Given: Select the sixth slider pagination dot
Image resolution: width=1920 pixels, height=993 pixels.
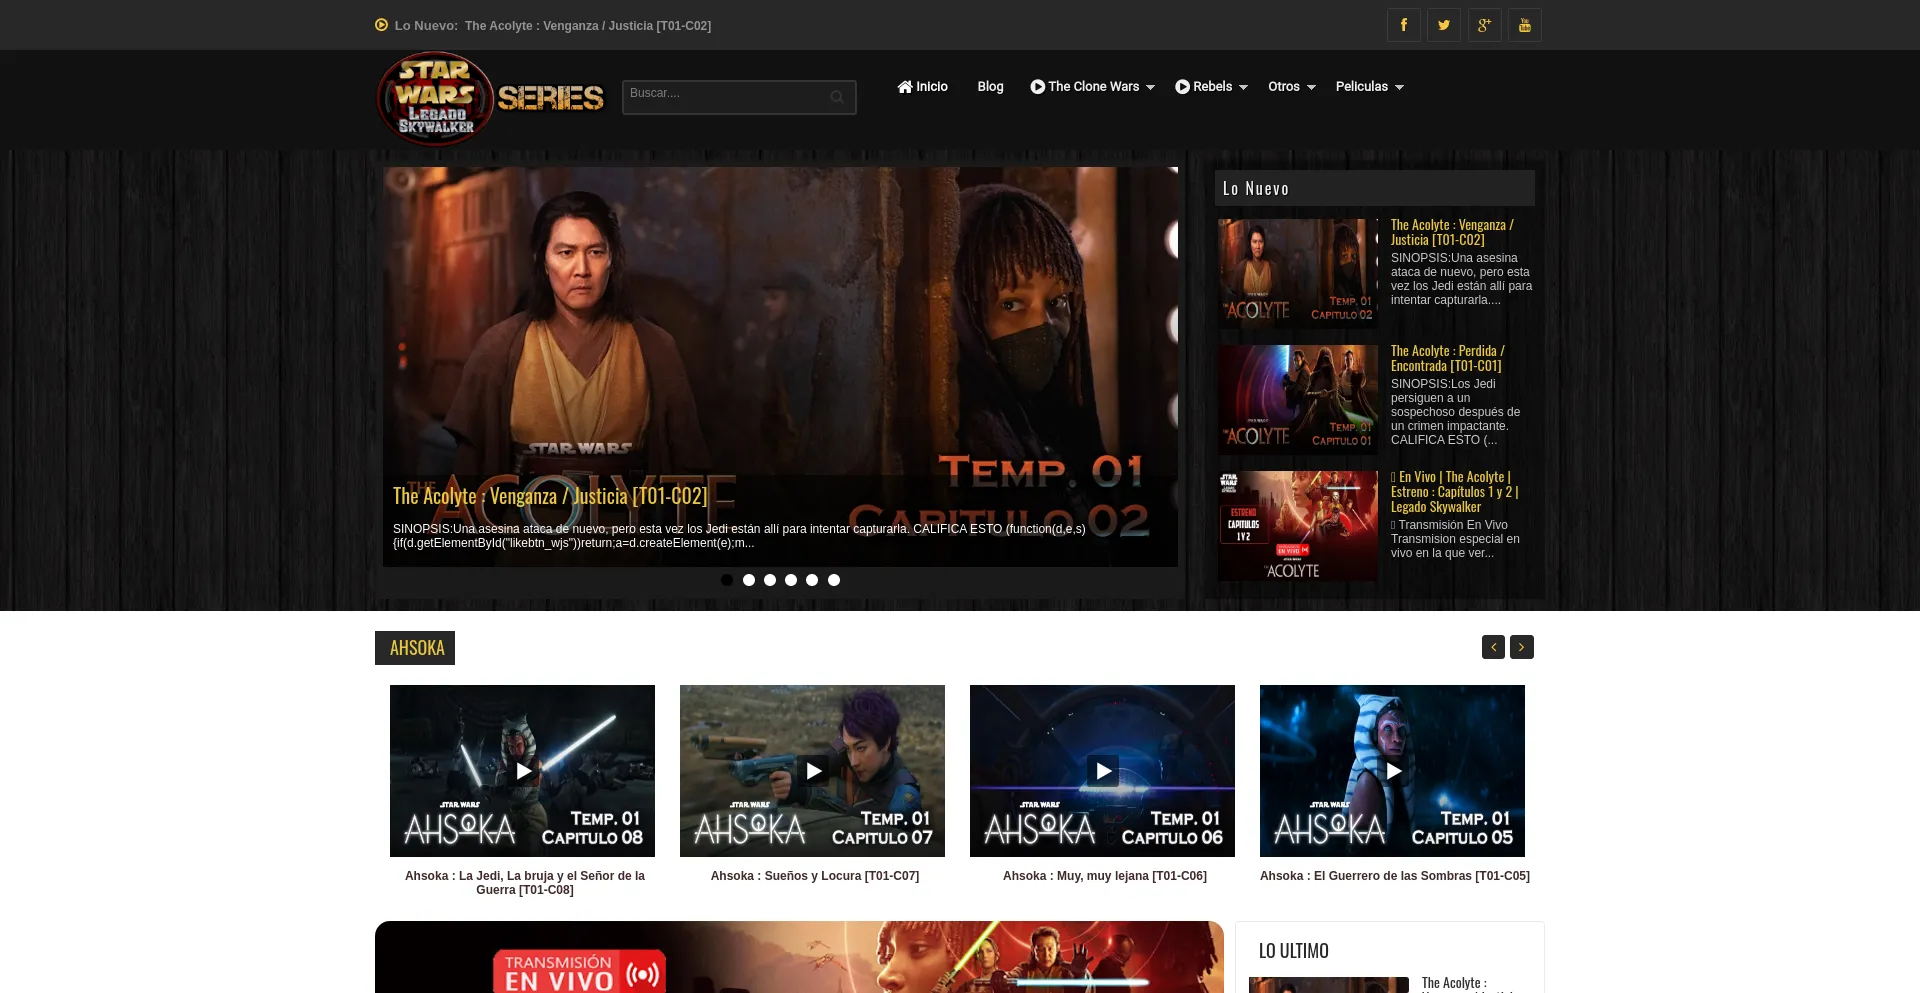Looking at the screenshot, I should 834,580.
